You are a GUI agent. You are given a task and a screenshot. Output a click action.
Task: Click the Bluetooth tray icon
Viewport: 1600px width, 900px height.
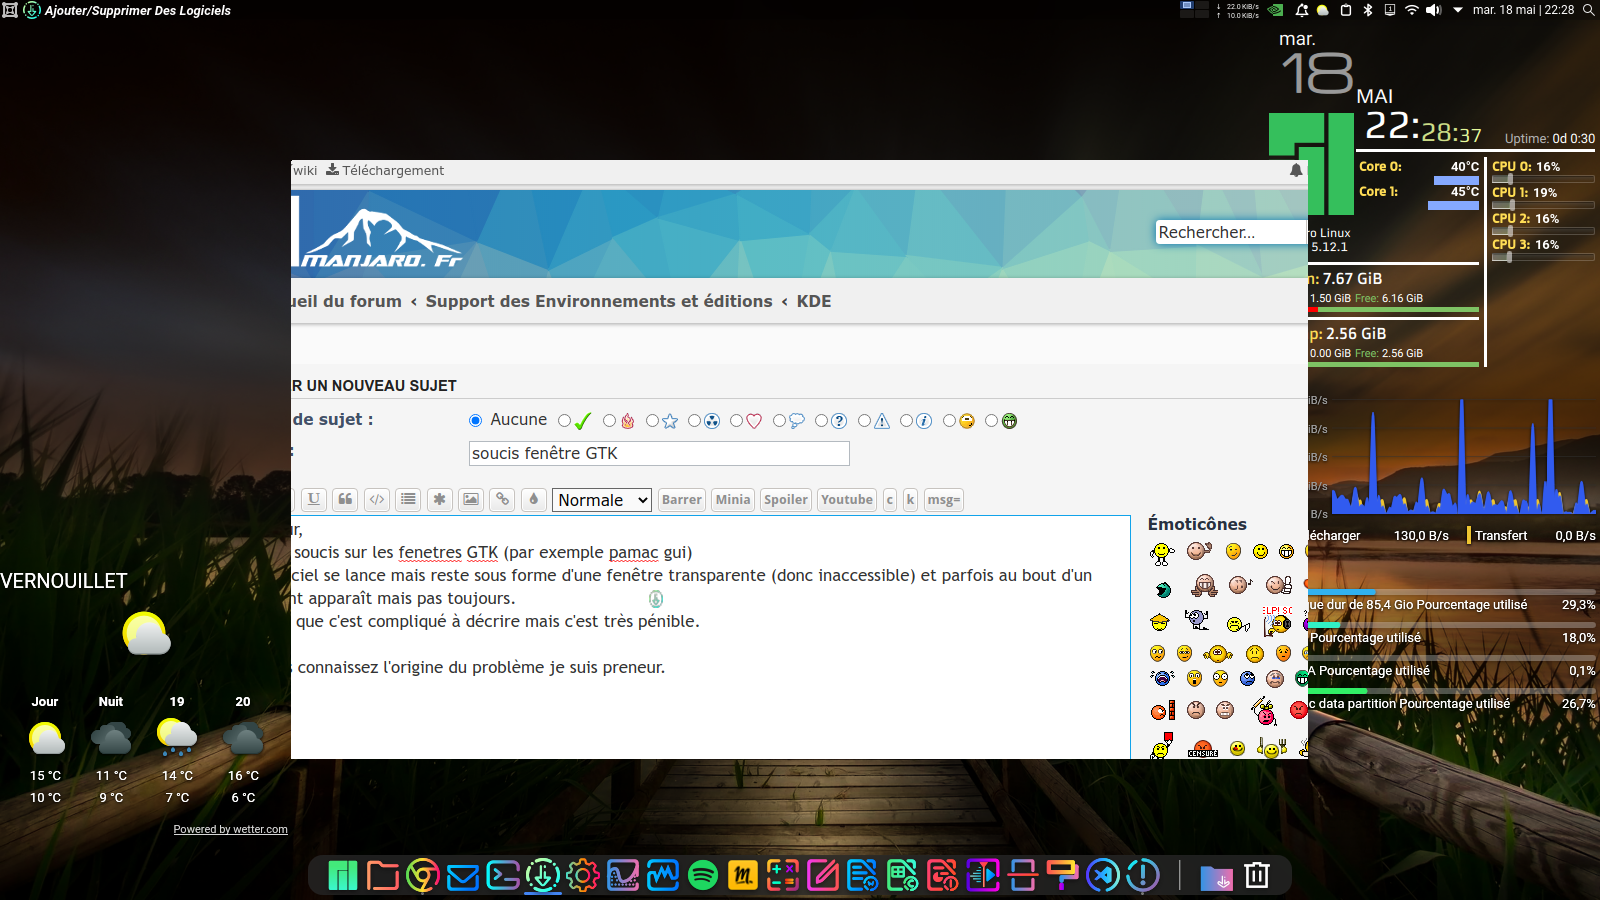[1369, 10]
